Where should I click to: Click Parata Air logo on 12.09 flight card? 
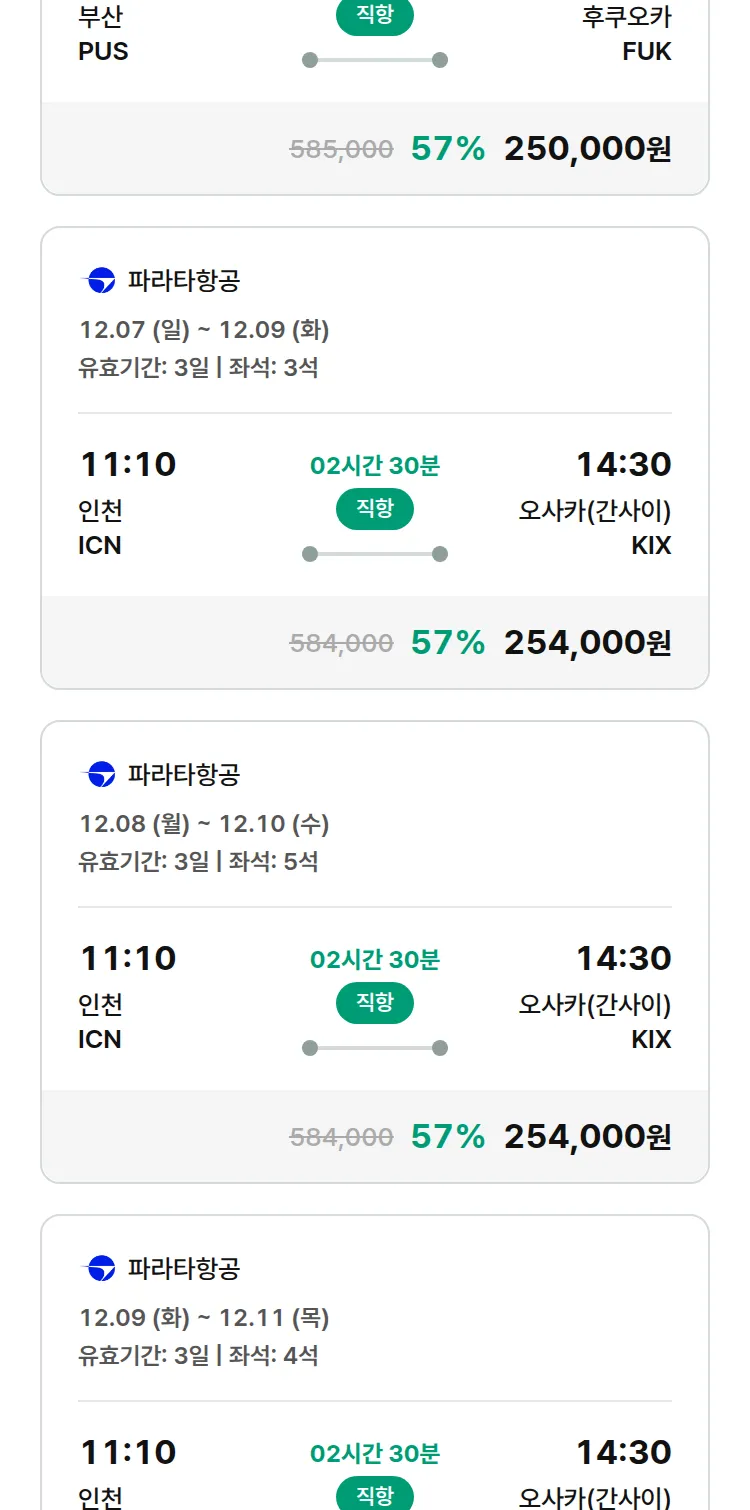pyautogui.click(x=99, y=1269)
